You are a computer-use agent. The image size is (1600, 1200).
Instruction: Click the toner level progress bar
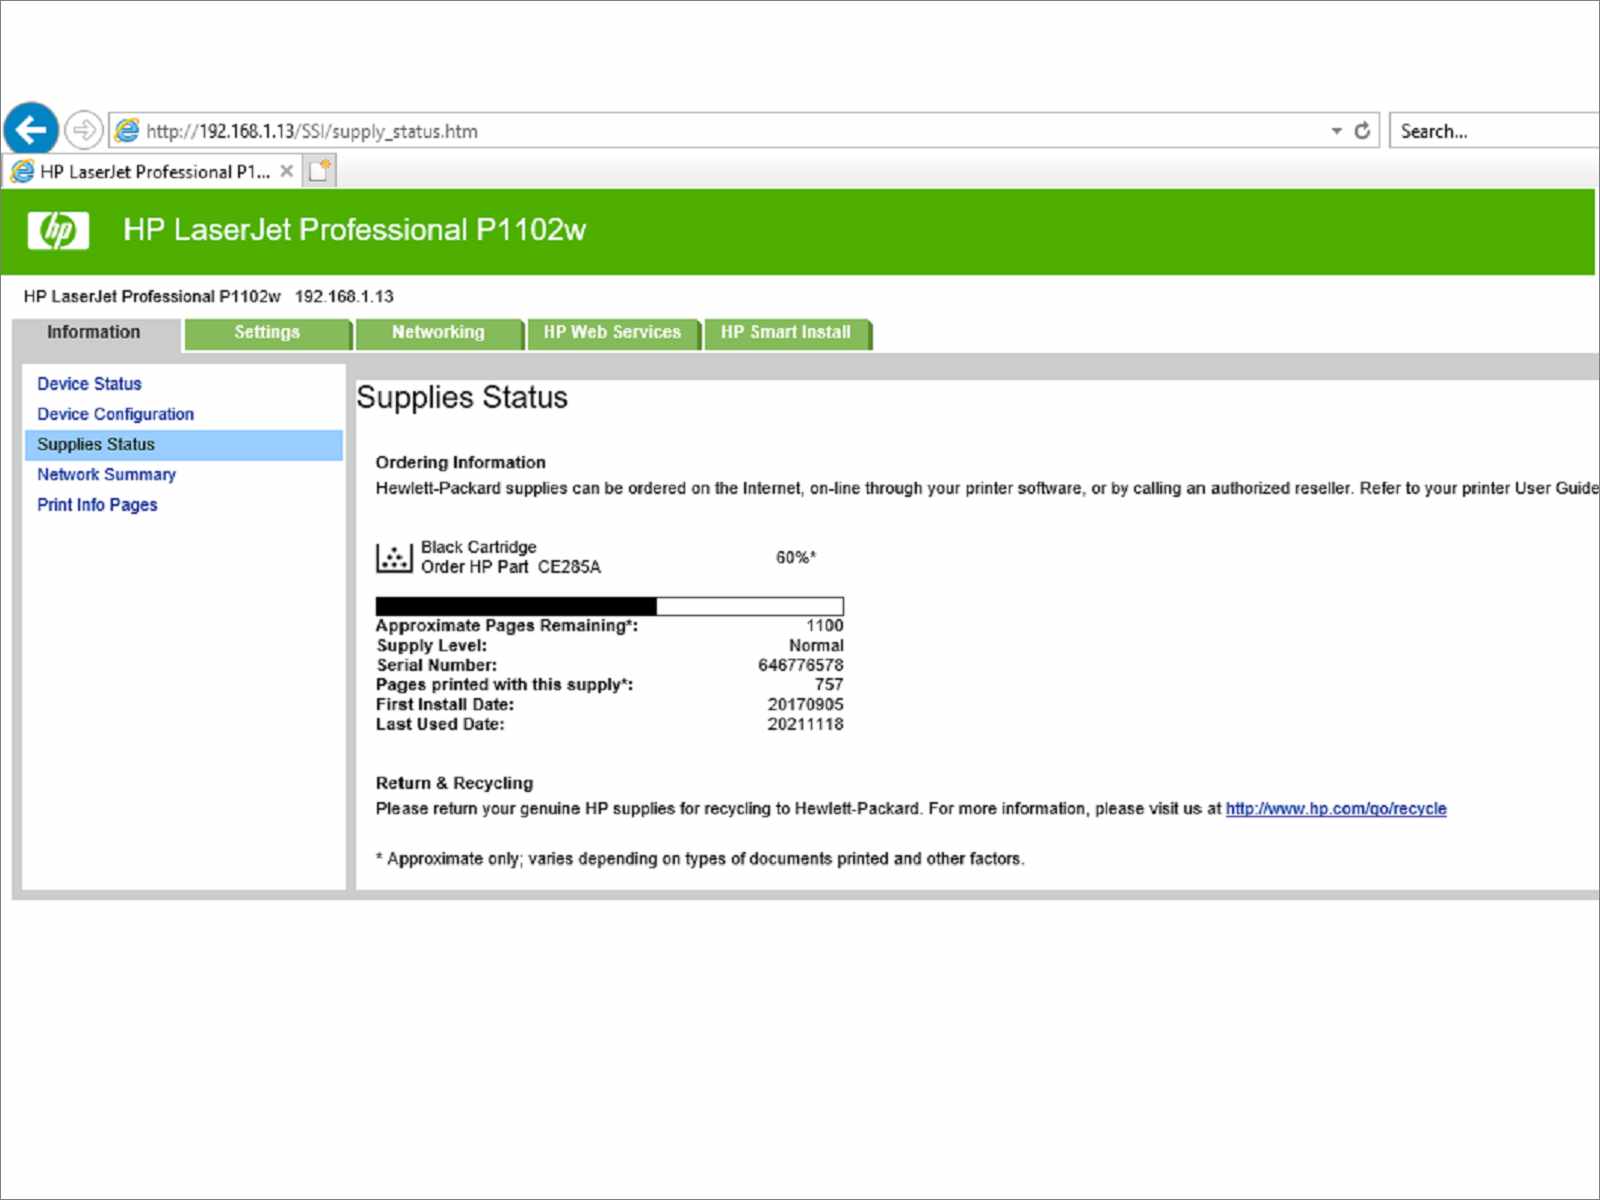609,606
